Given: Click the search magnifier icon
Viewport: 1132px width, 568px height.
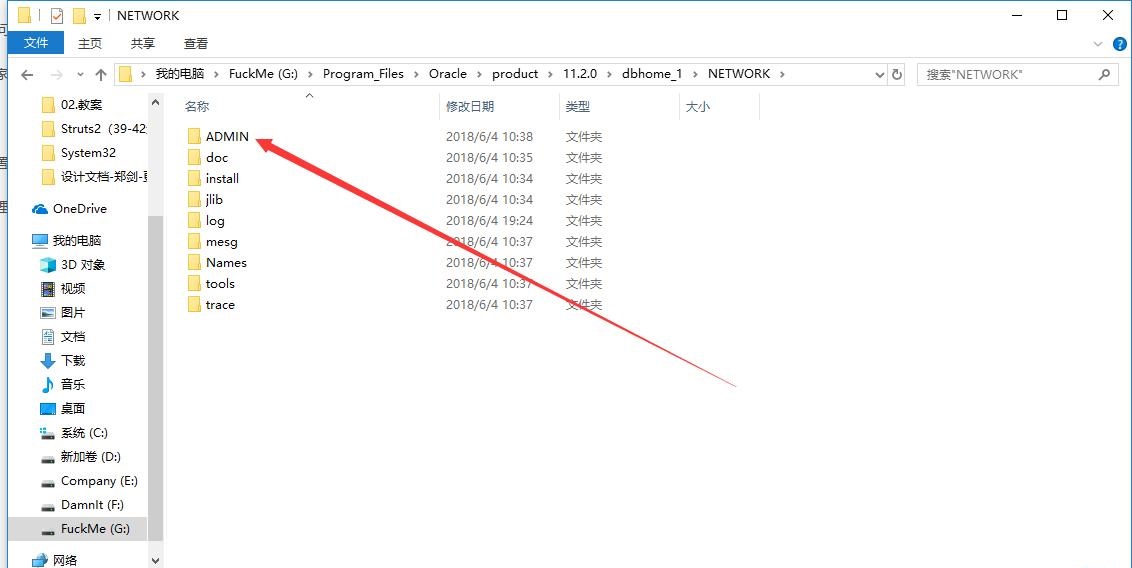Looking at the screenshot, I should 1104,74.
